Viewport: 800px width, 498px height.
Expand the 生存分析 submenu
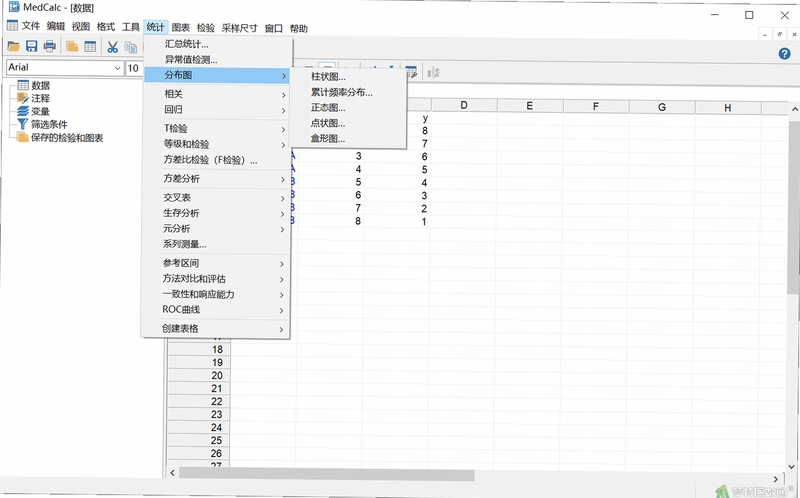tap(217, 213)
